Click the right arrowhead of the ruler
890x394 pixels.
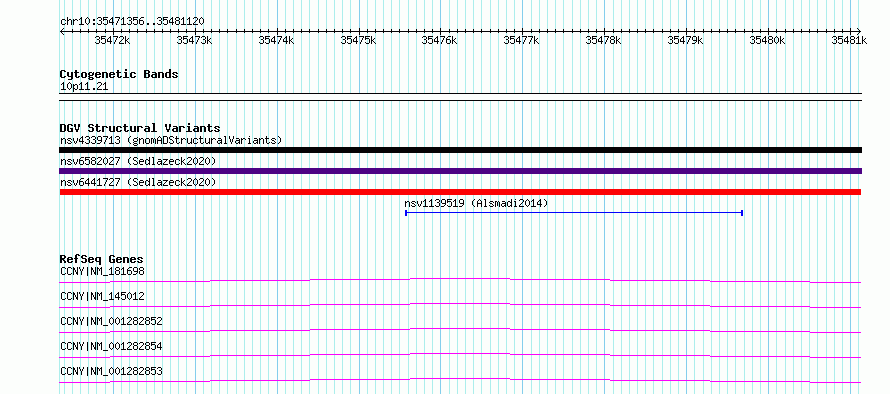(x=859, y=31)
